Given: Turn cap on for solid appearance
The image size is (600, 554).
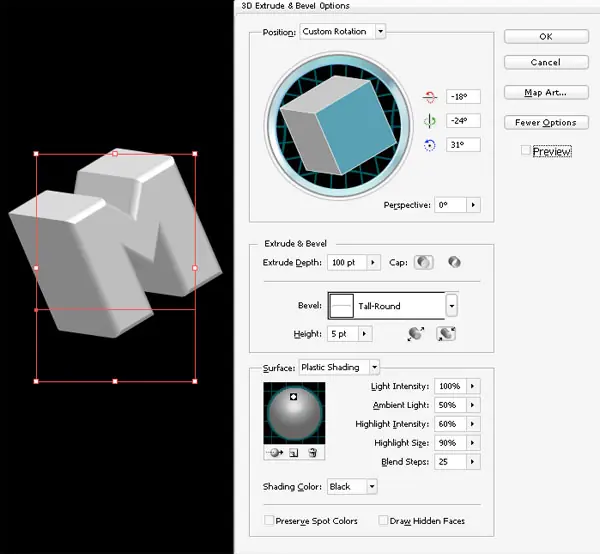Looking at the screenshot, I should (x=424, y=262).
